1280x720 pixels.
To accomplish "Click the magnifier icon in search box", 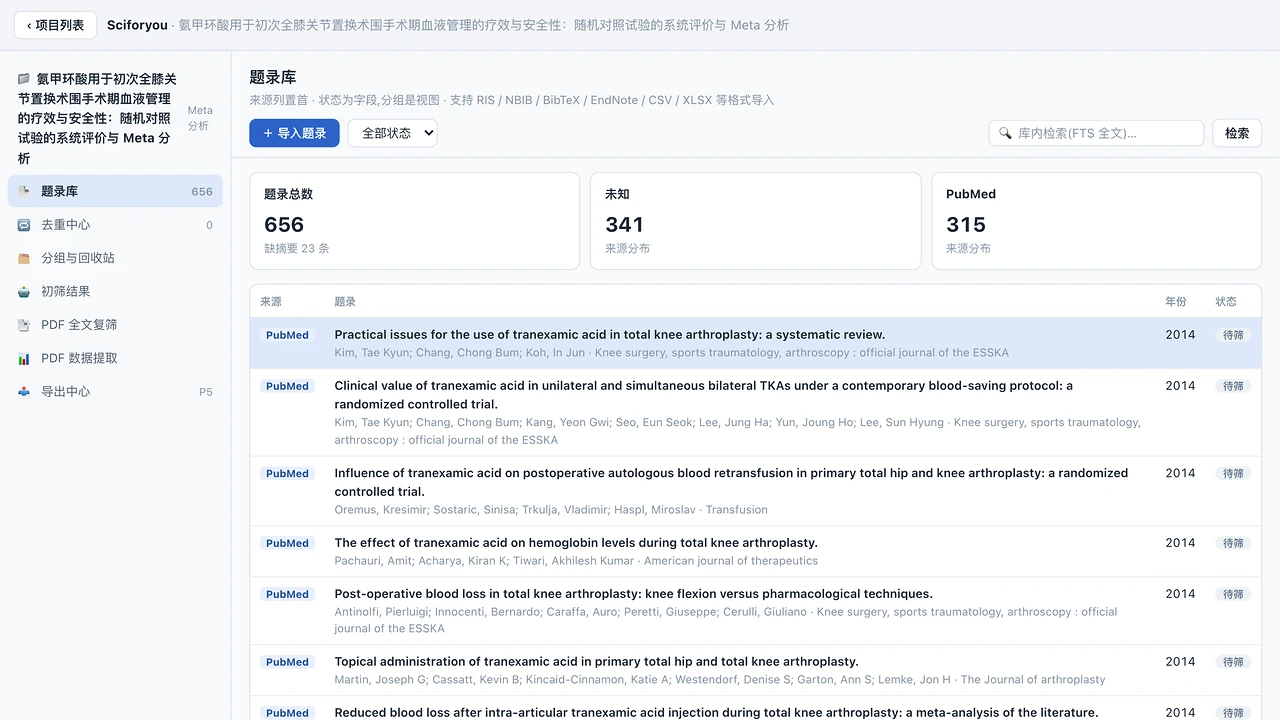I will [x=1005, y=133].
